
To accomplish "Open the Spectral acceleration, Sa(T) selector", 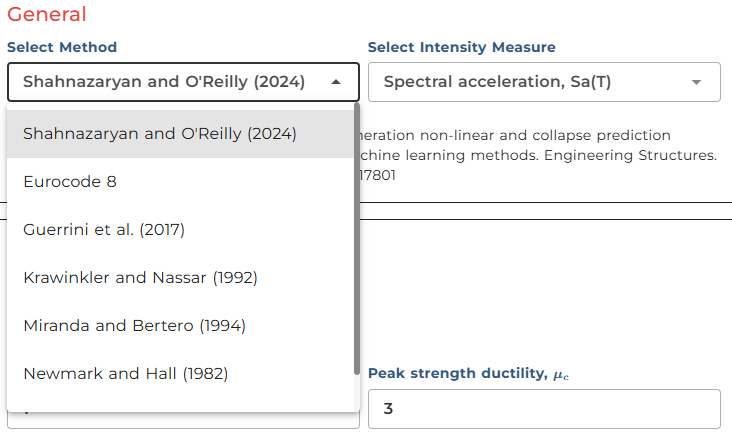I will 497,82.
